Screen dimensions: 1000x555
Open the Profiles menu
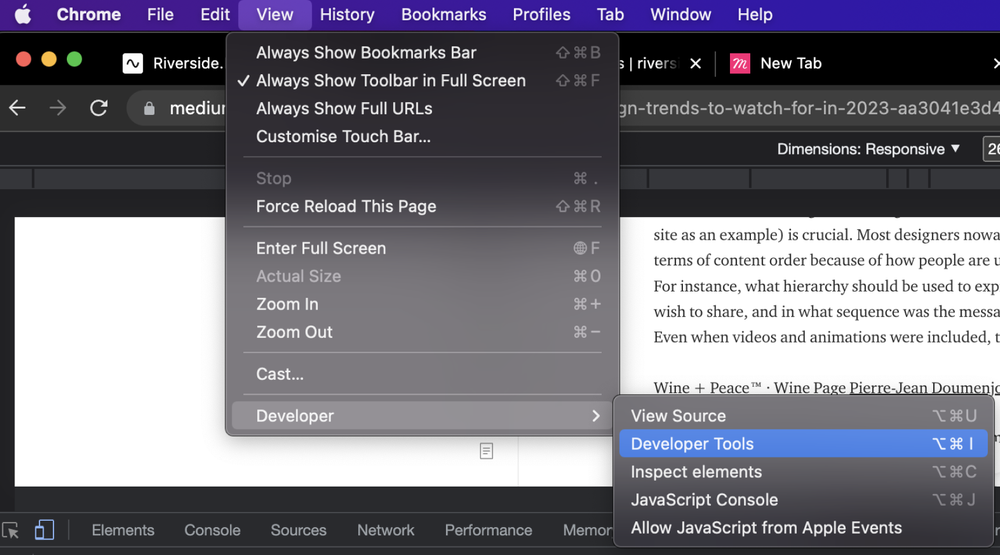(541, 14)
